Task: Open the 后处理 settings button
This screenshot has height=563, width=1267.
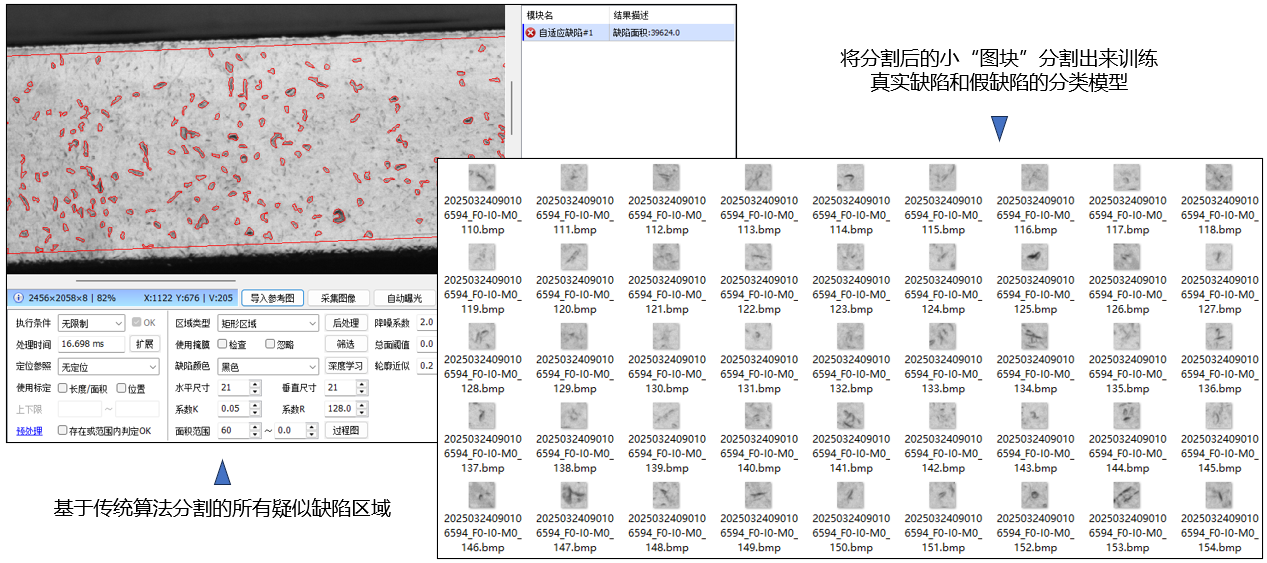Action: point(345,323)
